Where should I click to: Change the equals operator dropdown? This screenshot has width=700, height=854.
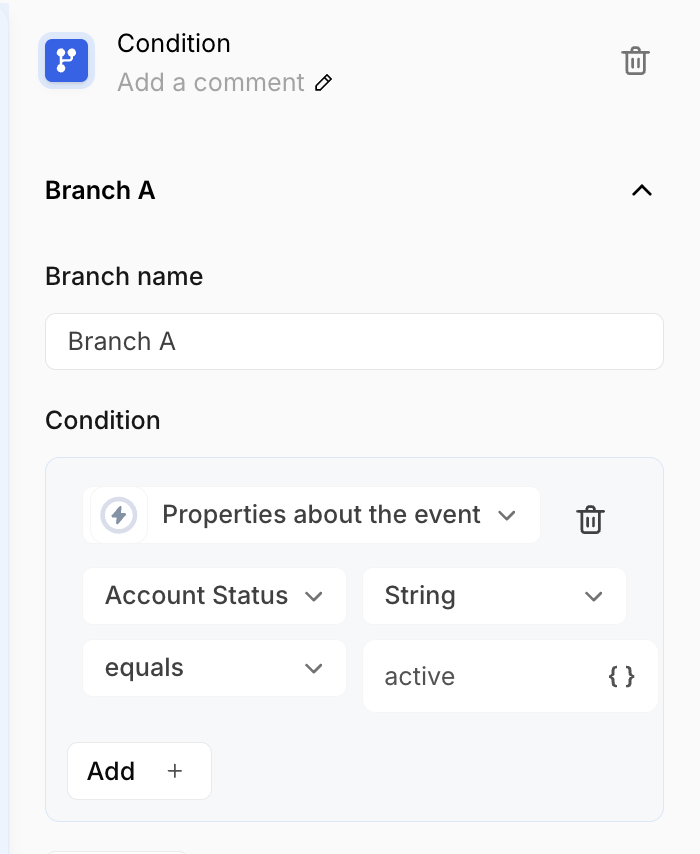214,668
